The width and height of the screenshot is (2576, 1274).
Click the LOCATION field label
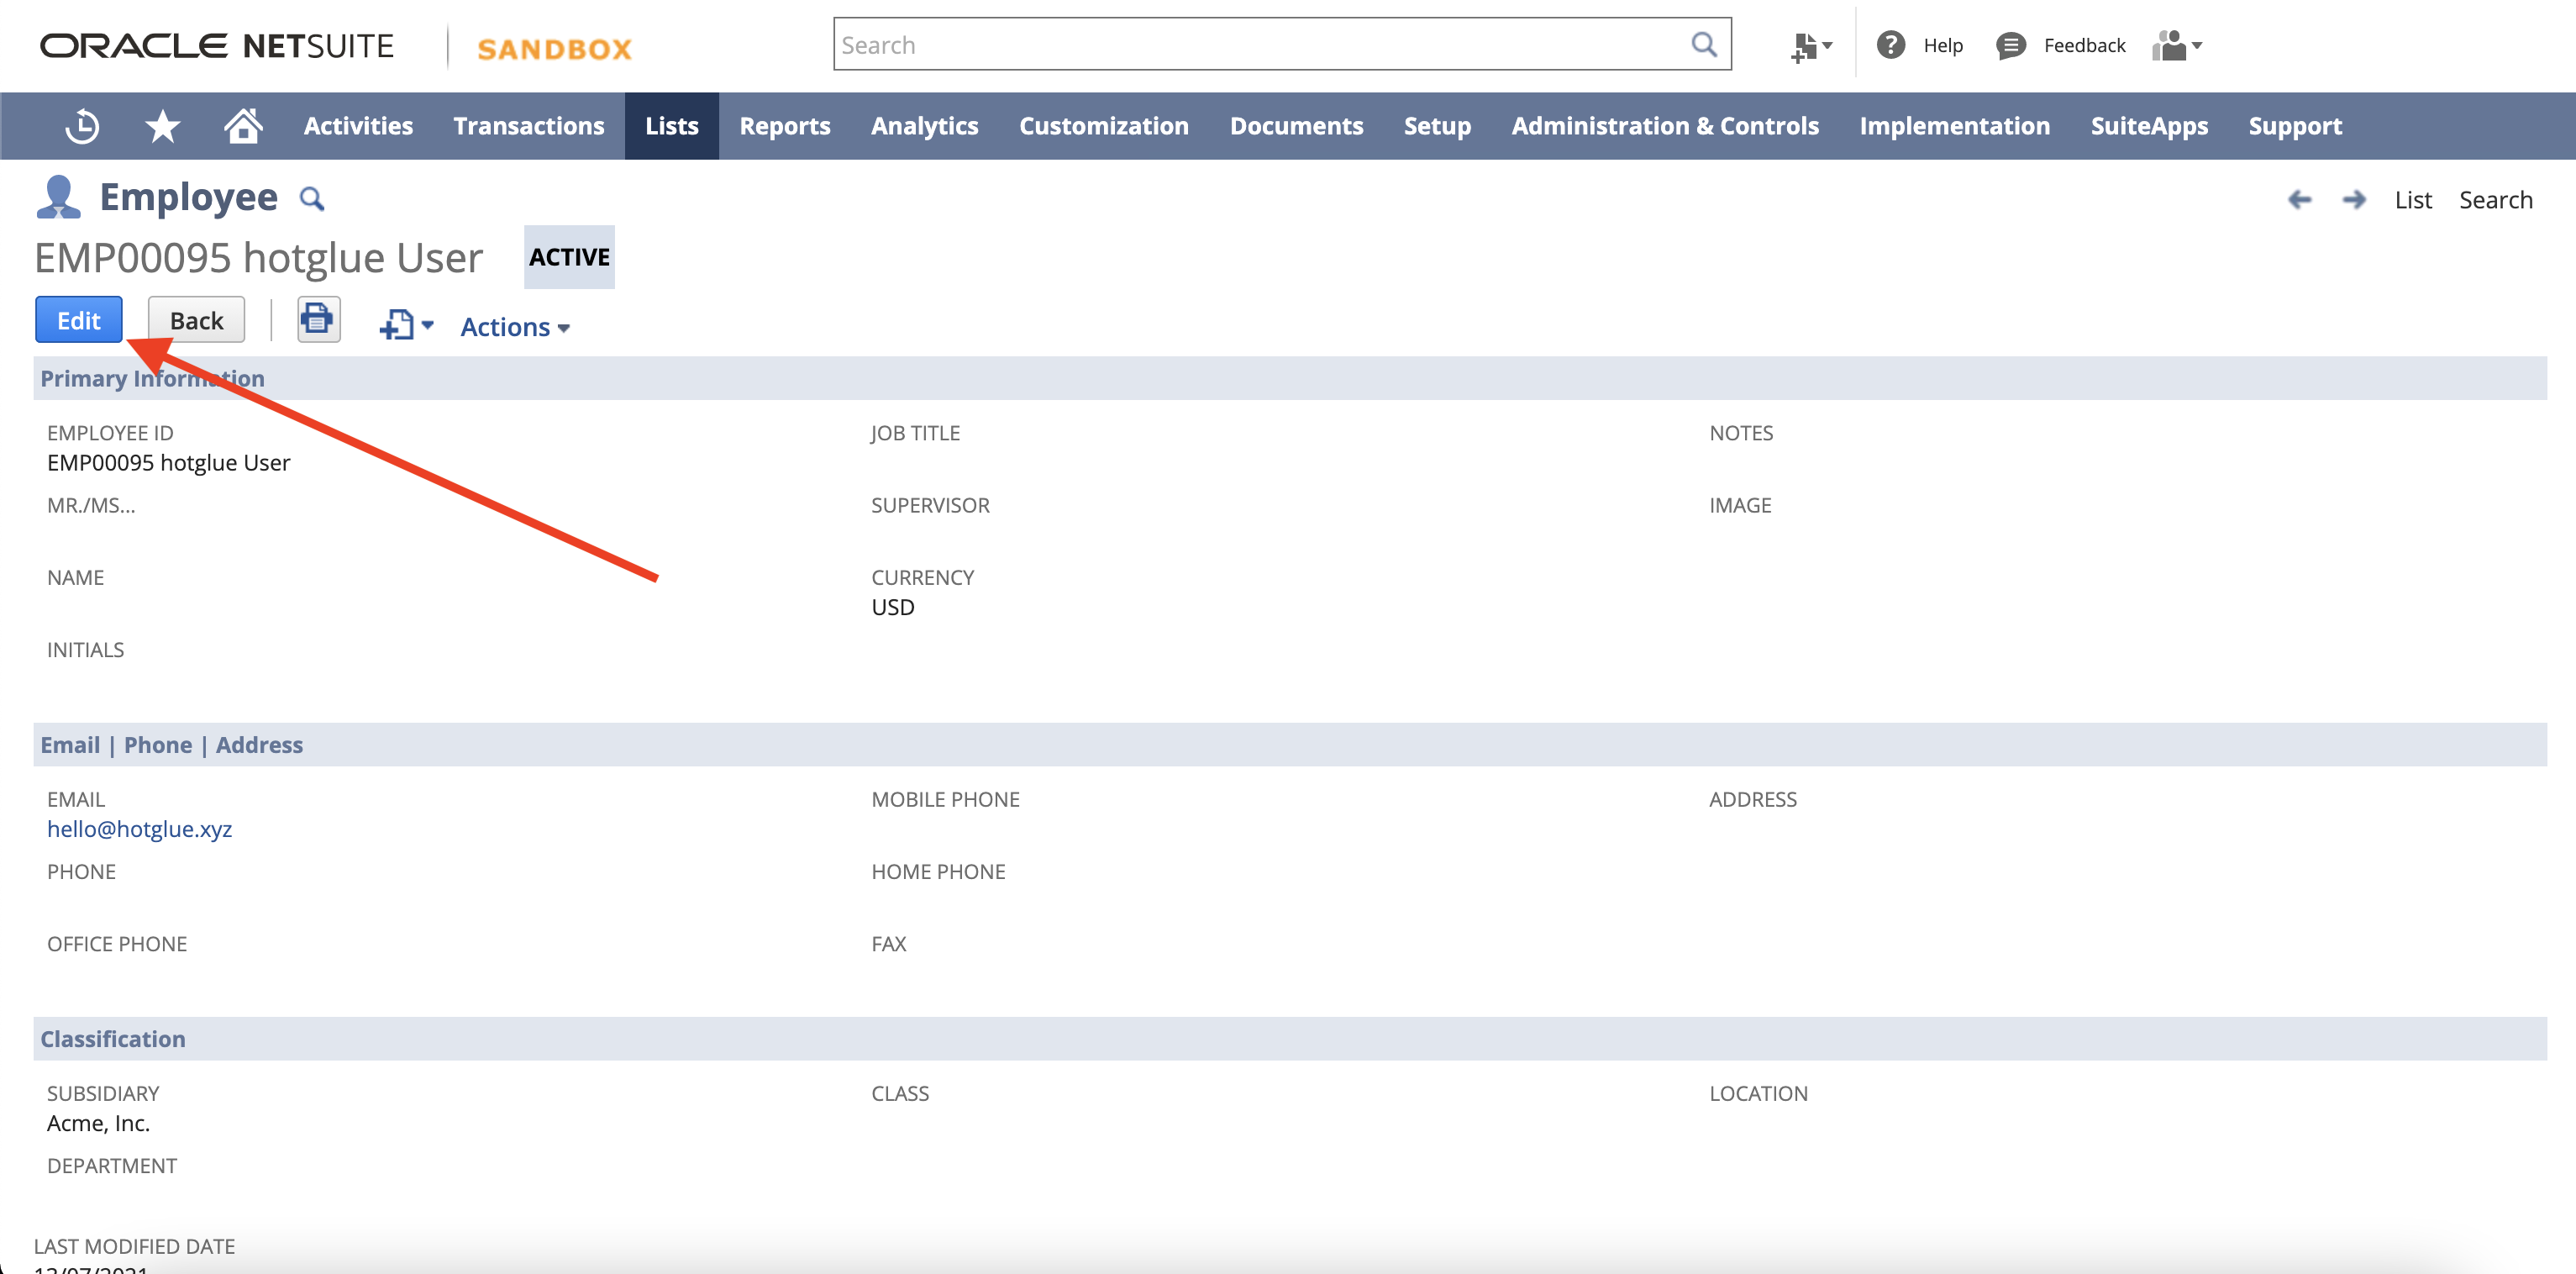point(1758,1094)
